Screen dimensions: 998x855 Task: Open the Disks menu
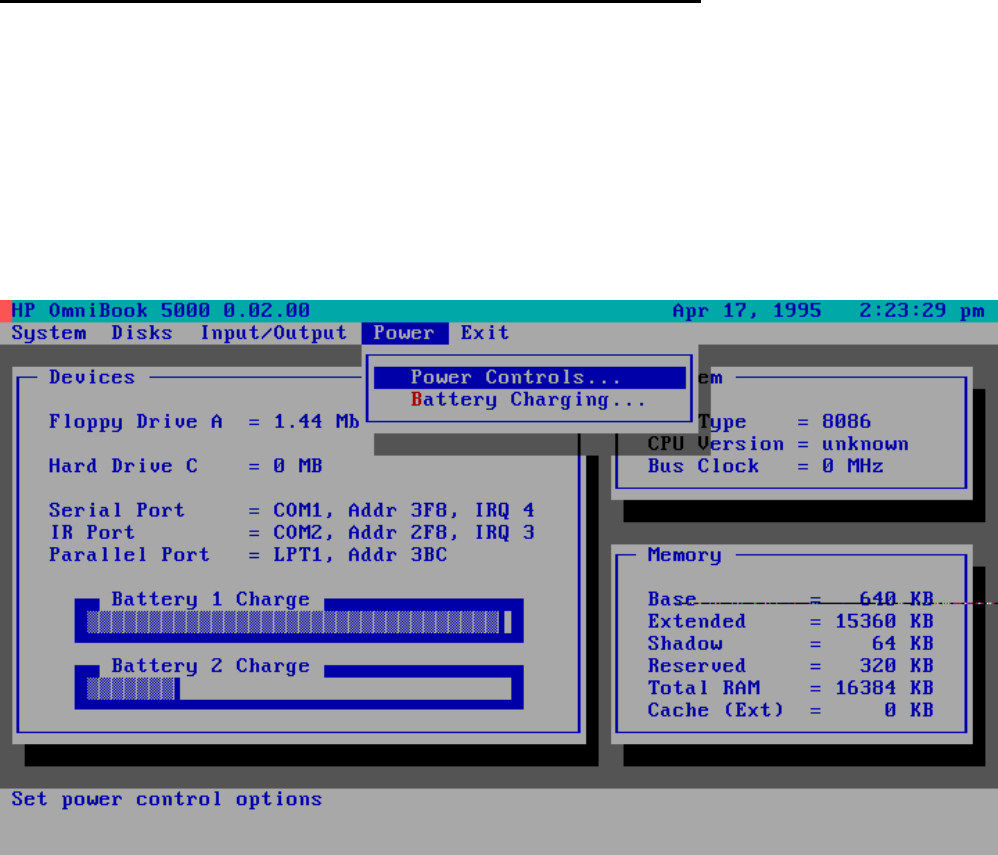[142, 333]
